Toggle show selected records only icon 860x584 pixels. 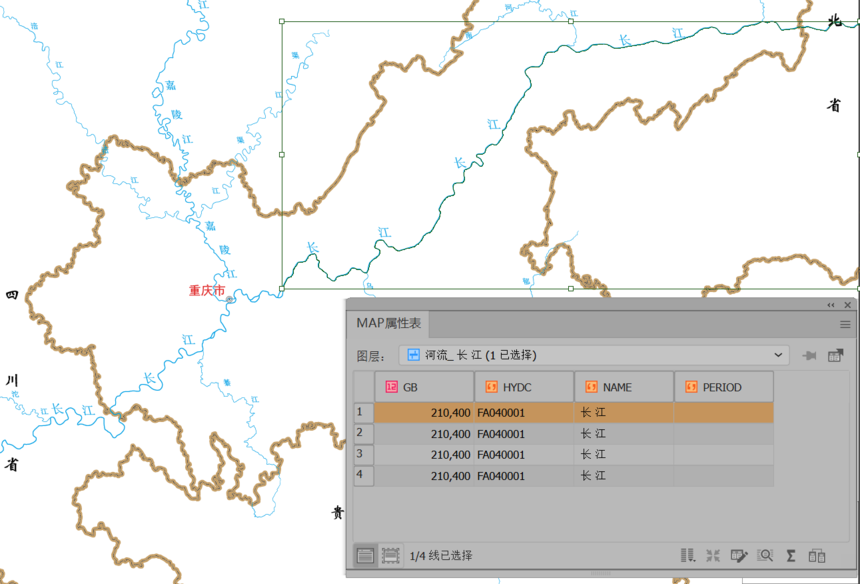[391, 555]
